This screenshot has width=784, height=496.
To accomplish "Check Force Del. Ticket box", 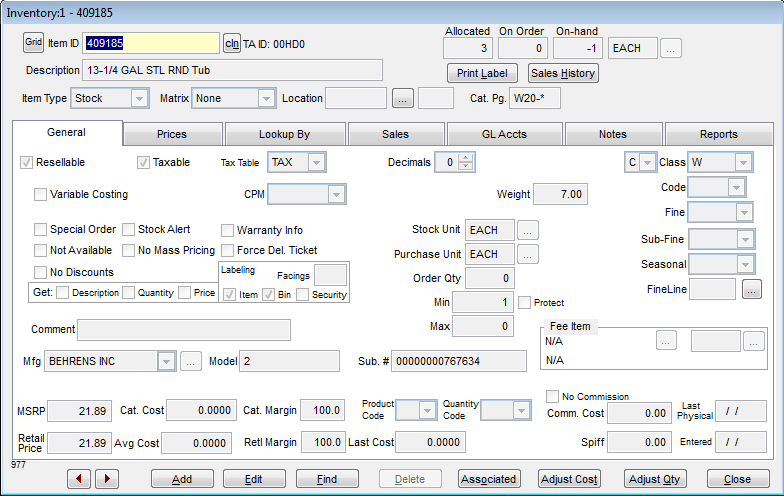I will pyautogui.click(x=227, y=250).
